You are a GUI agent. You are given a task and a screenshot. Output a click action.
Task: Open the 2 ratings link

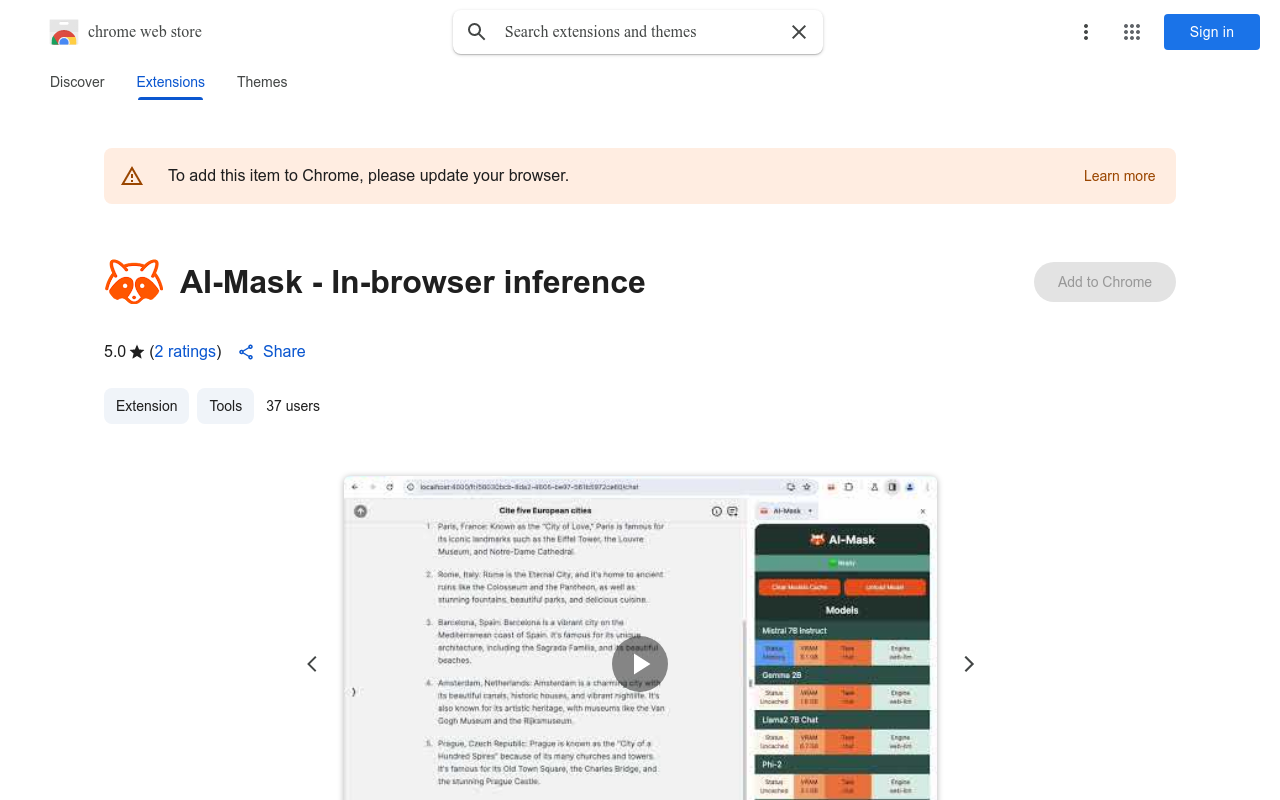coord(185,352)
